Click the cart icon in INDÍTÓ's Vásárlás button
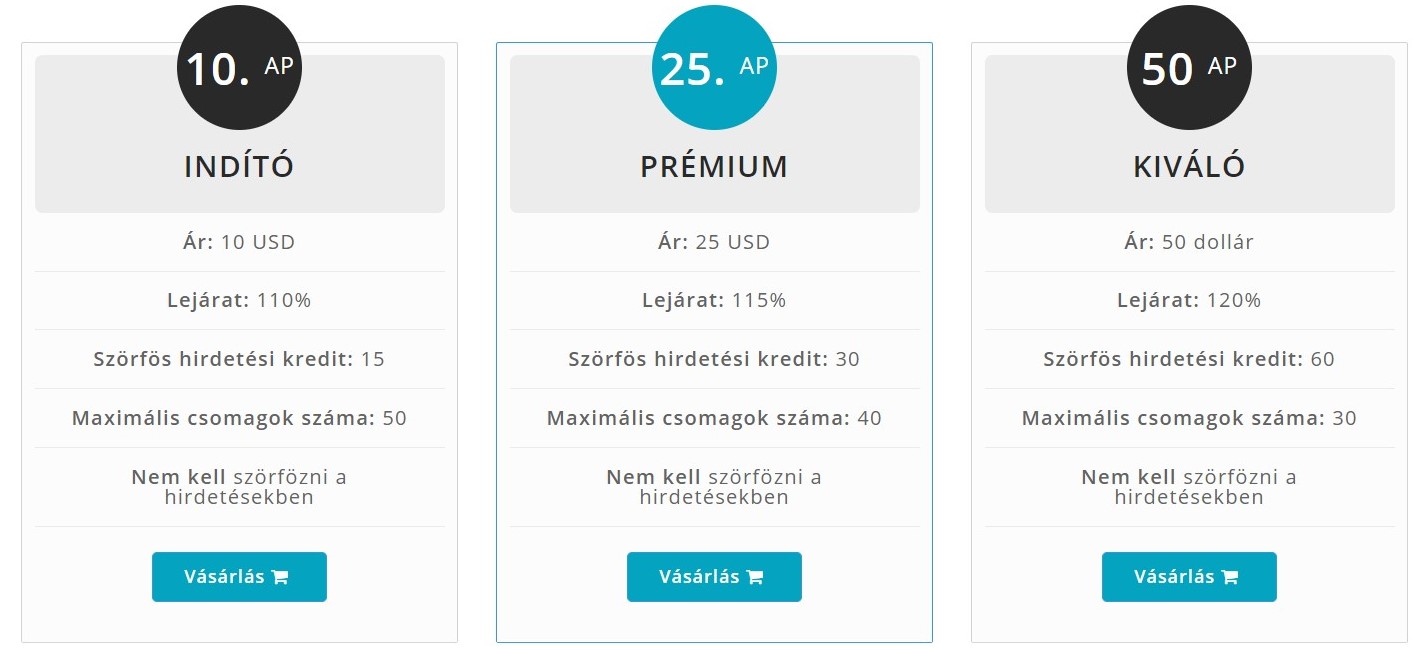 (x=280, y=577)
